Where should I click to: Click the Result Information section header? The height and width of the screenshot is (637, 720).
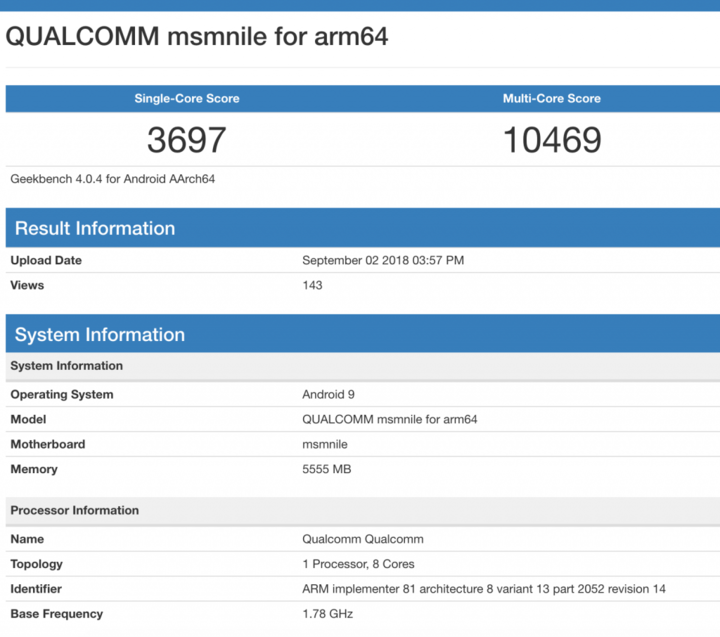coord(363,228)
